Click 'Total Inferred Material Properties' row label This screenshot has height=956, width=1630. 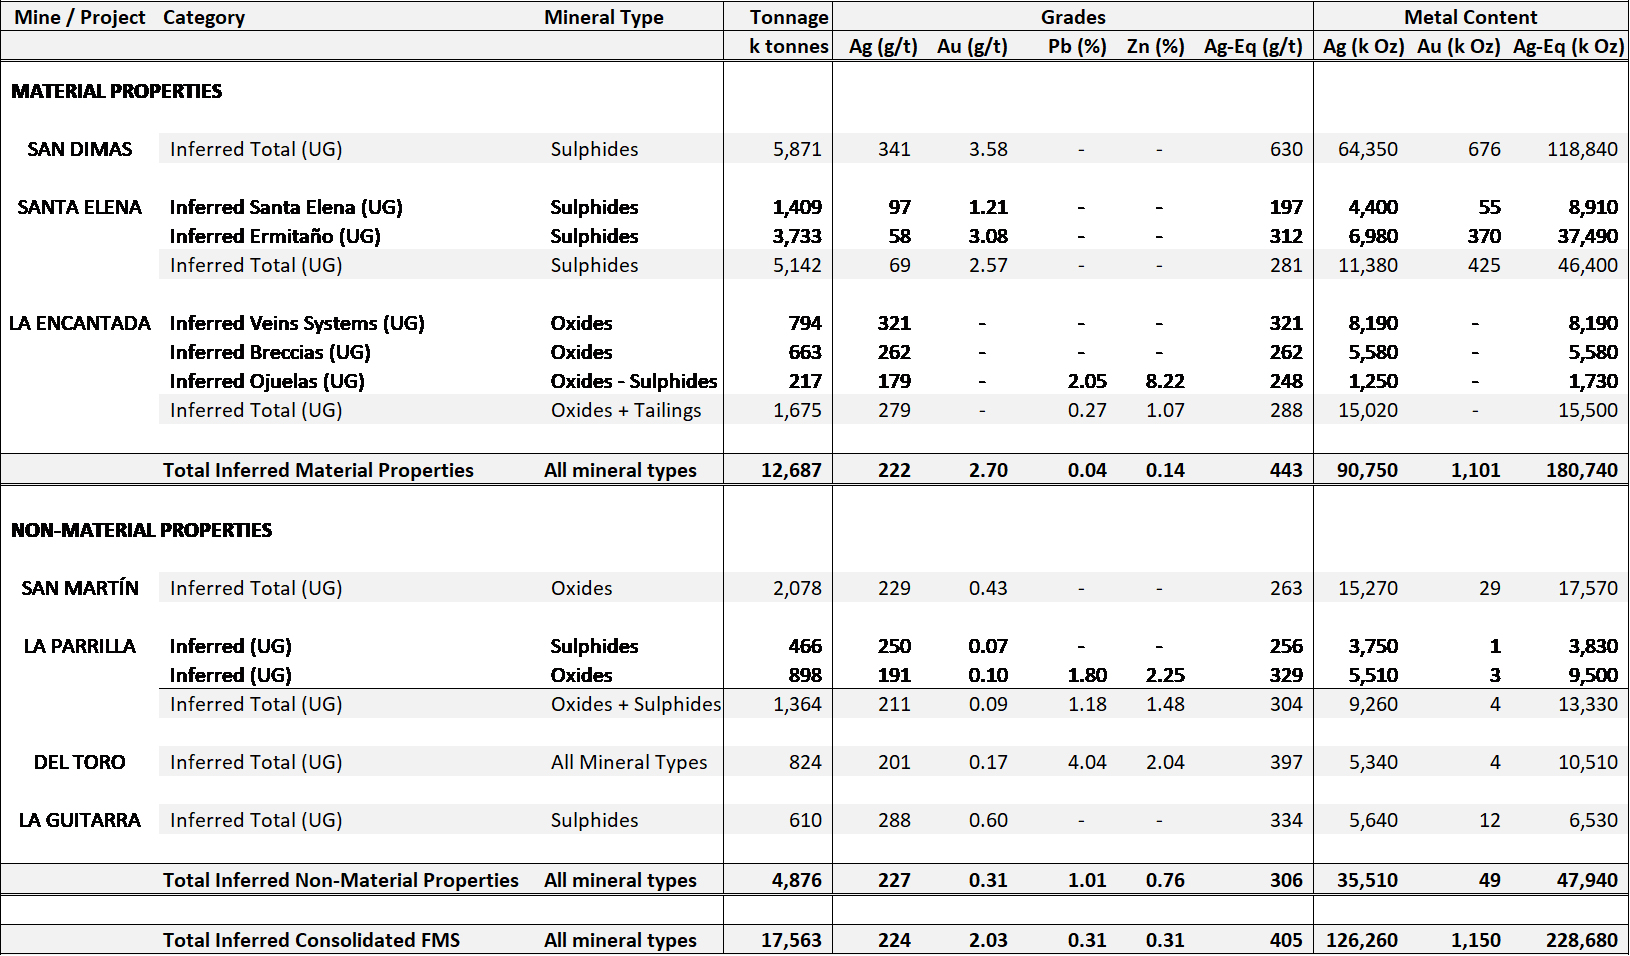point(318,470)
